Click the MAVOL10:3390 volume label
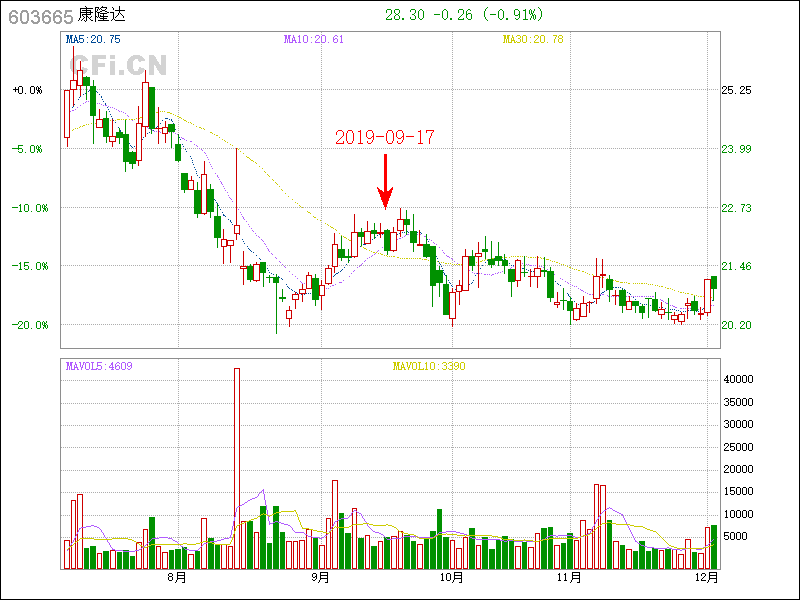Screen dimensions: 800x600 (x=429, y=366)
